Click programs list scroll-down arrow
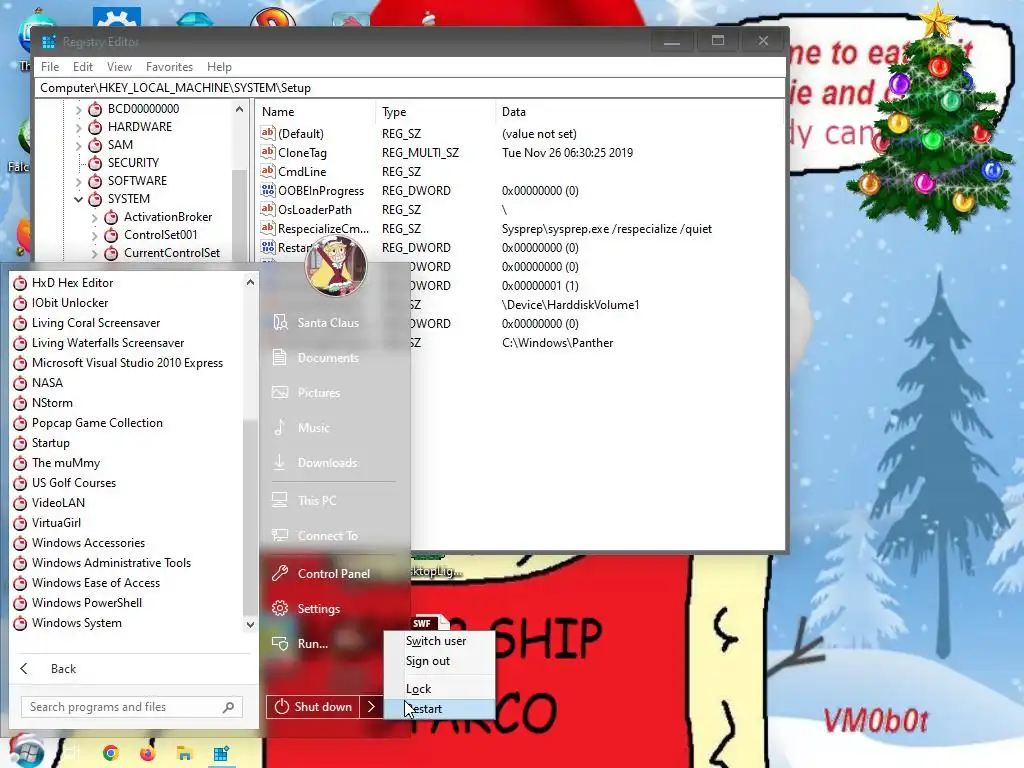 [x=250, y=624]
